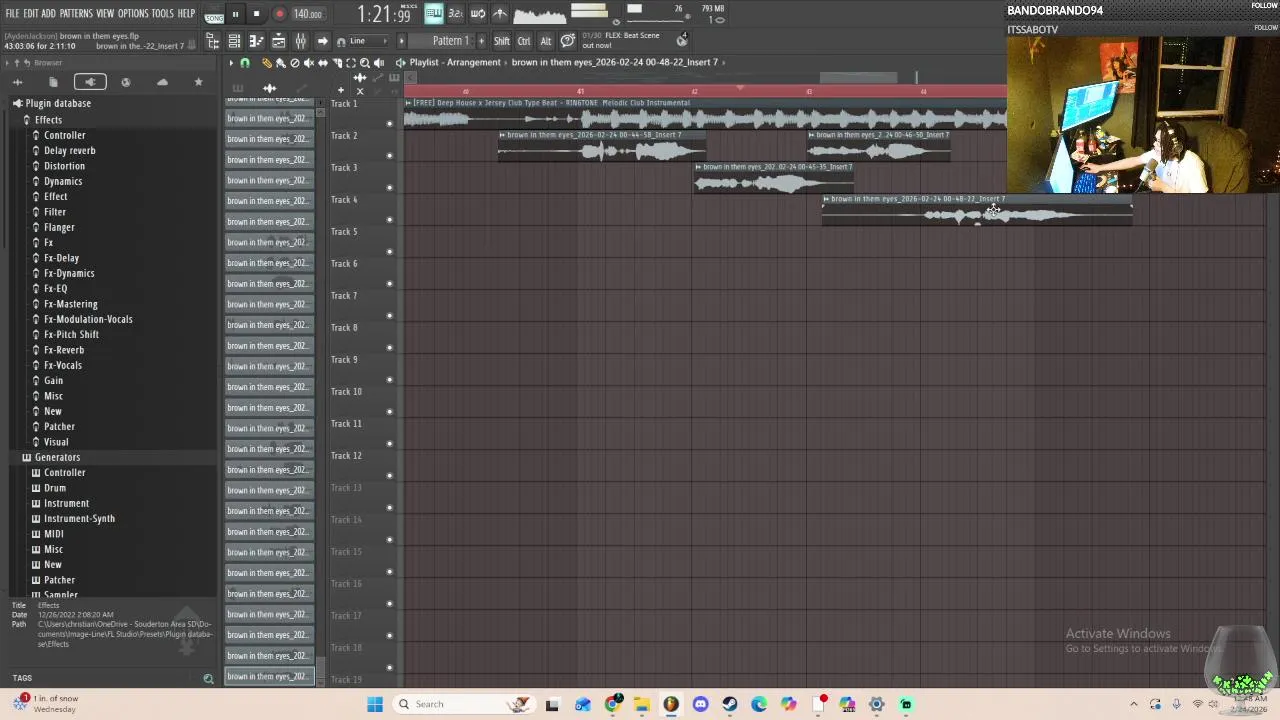Stop playback with the stop button

256,14
